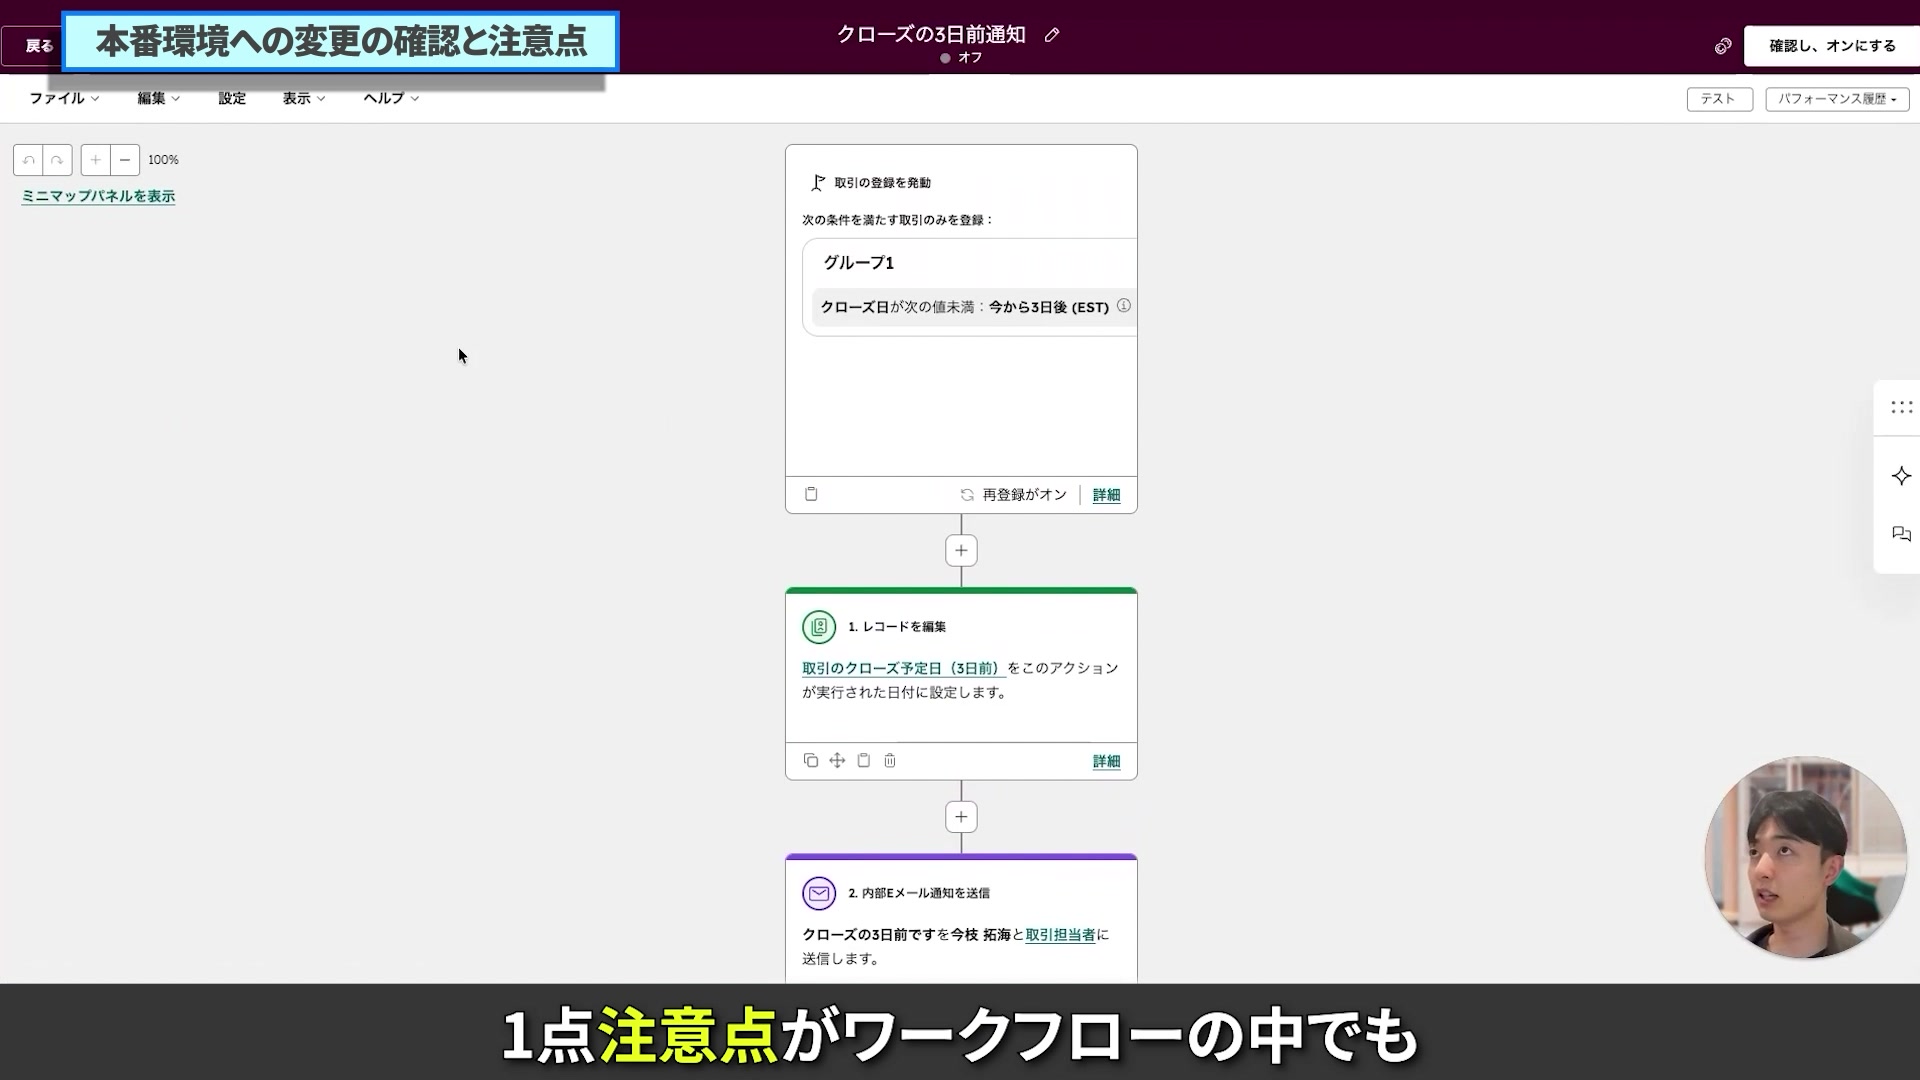Open comments via the chat bubble icon
1920x1080 pixels.
[1901, 535]
